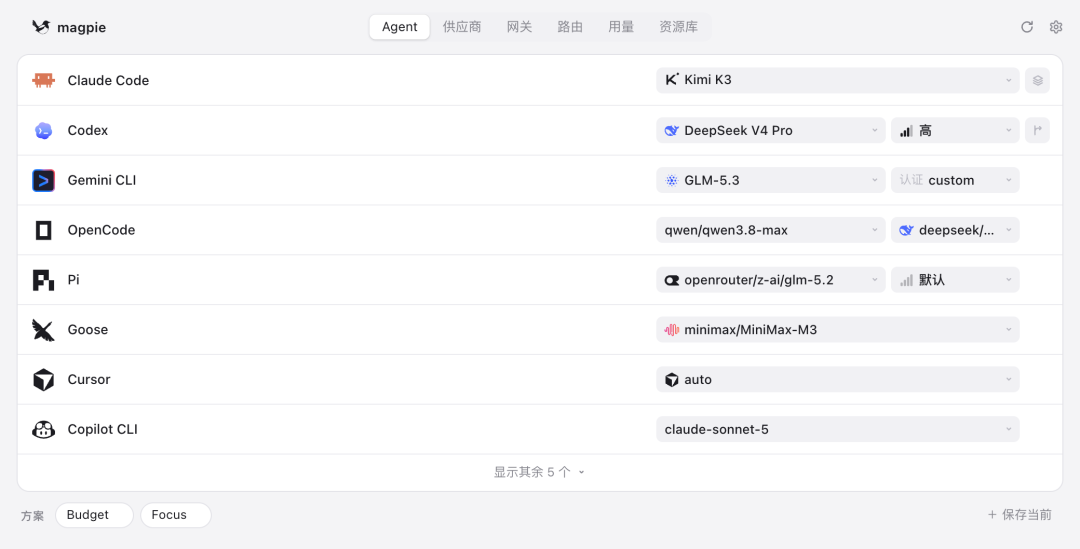
Task: Switch to the 路由 tab
Action: coord(570,27)
